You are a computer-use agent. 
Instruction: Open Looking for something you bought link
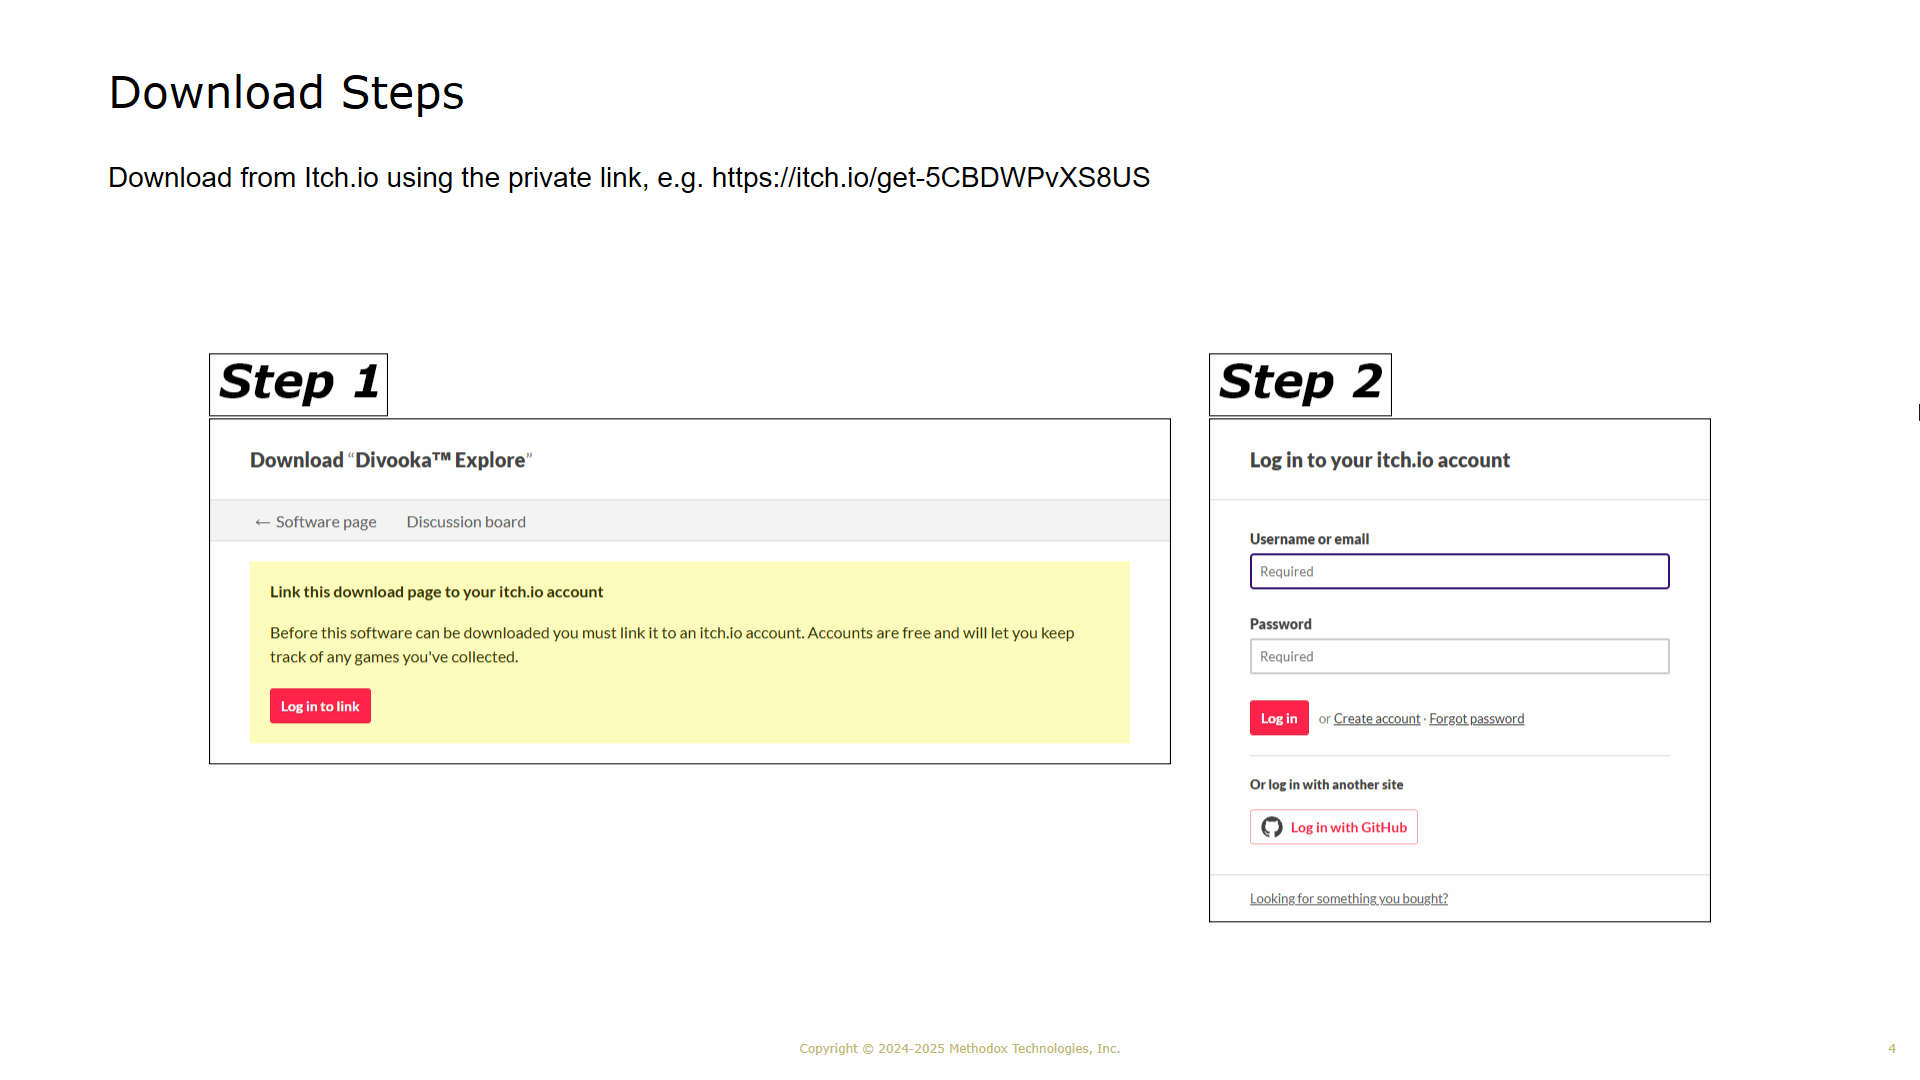pyautogui.click(x=1349, y=899)
